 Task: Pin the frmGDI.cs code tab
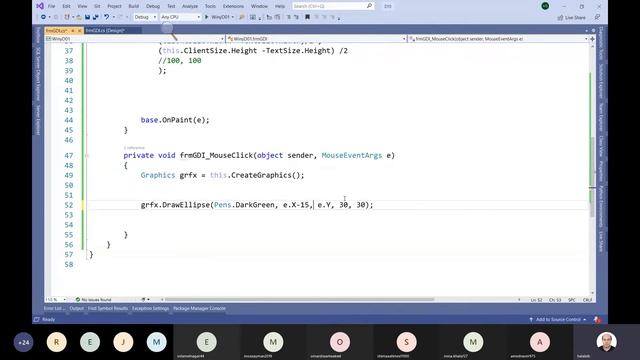(73, 31)
